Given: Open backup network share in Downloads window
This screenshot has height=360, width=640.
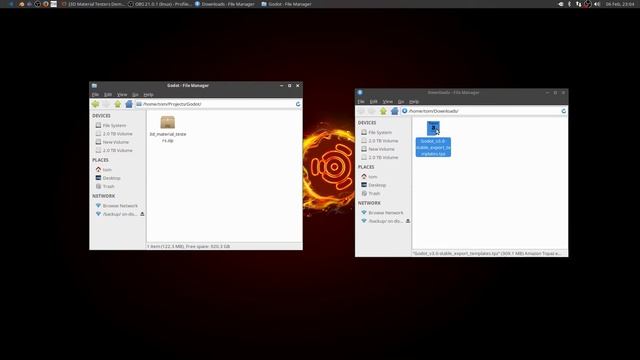Looking at the screenshot, I should [381, 221].
